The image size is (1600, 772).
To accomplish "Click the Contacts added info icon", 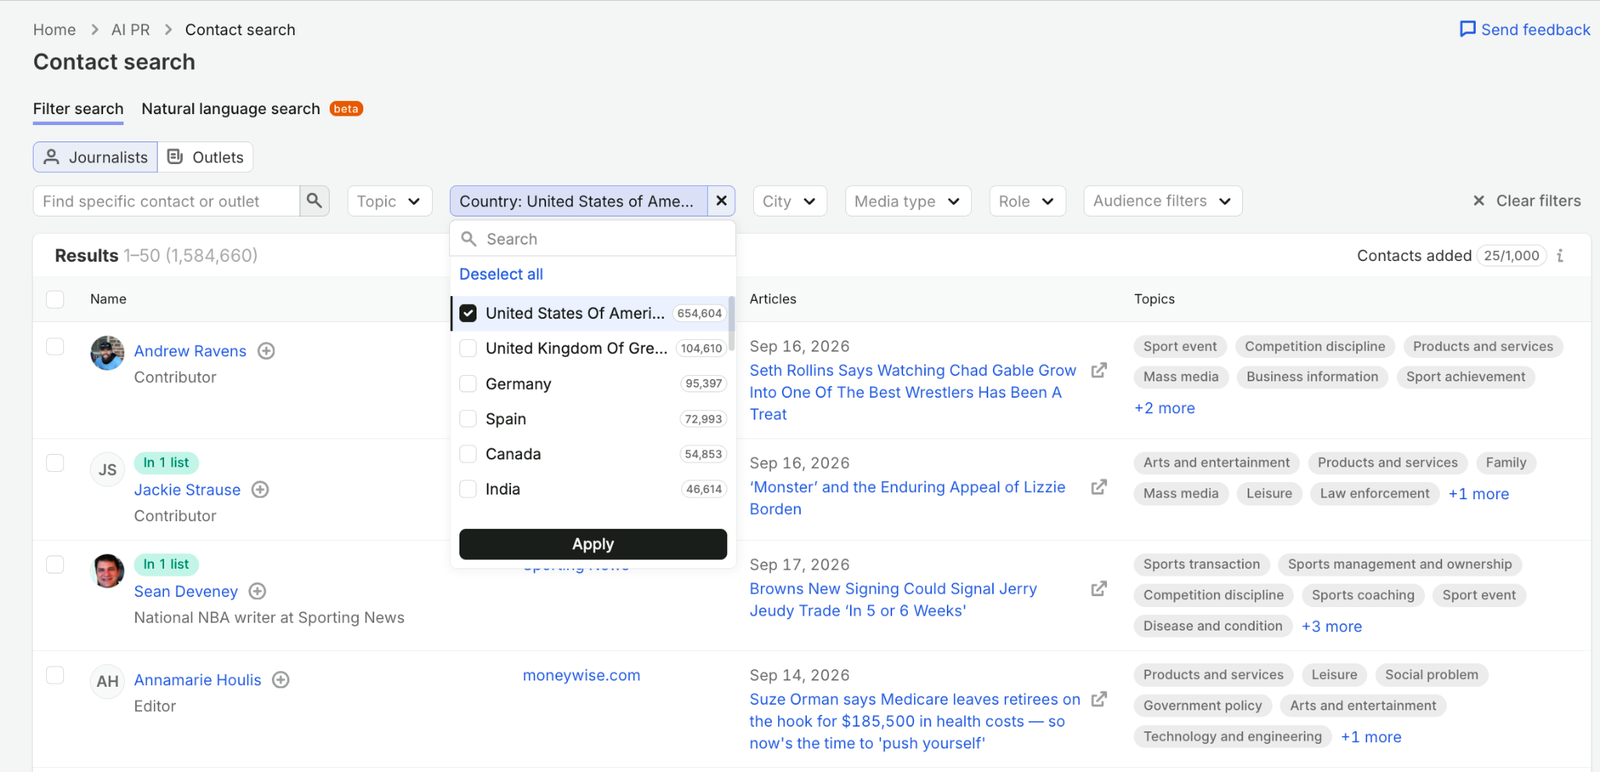I will point(1560,256).
